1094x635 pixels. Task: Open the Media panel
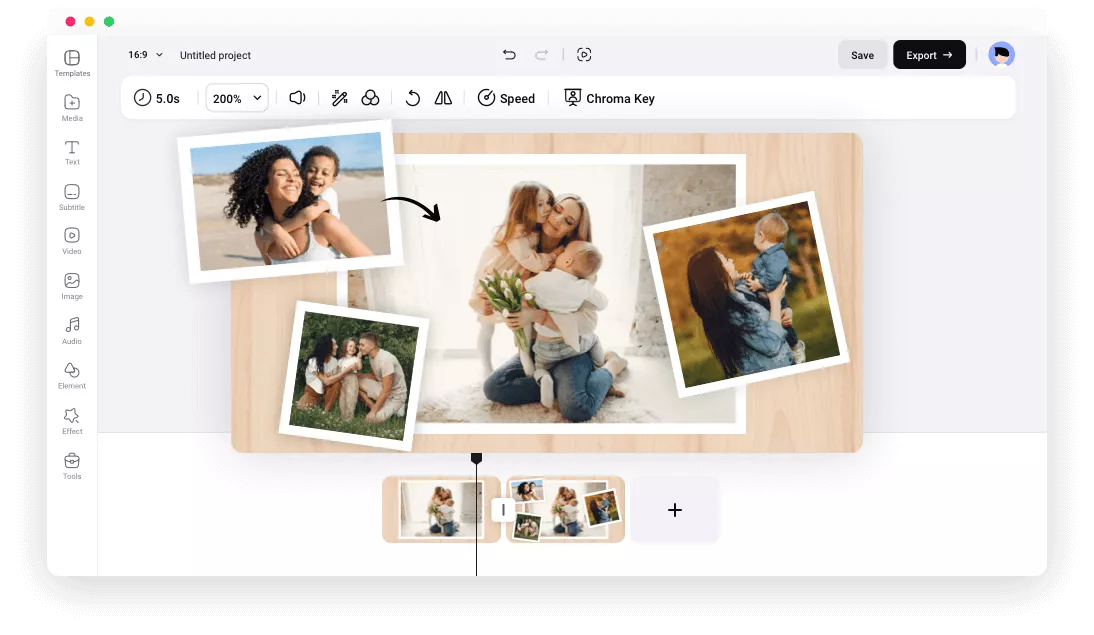pos(71,108)
